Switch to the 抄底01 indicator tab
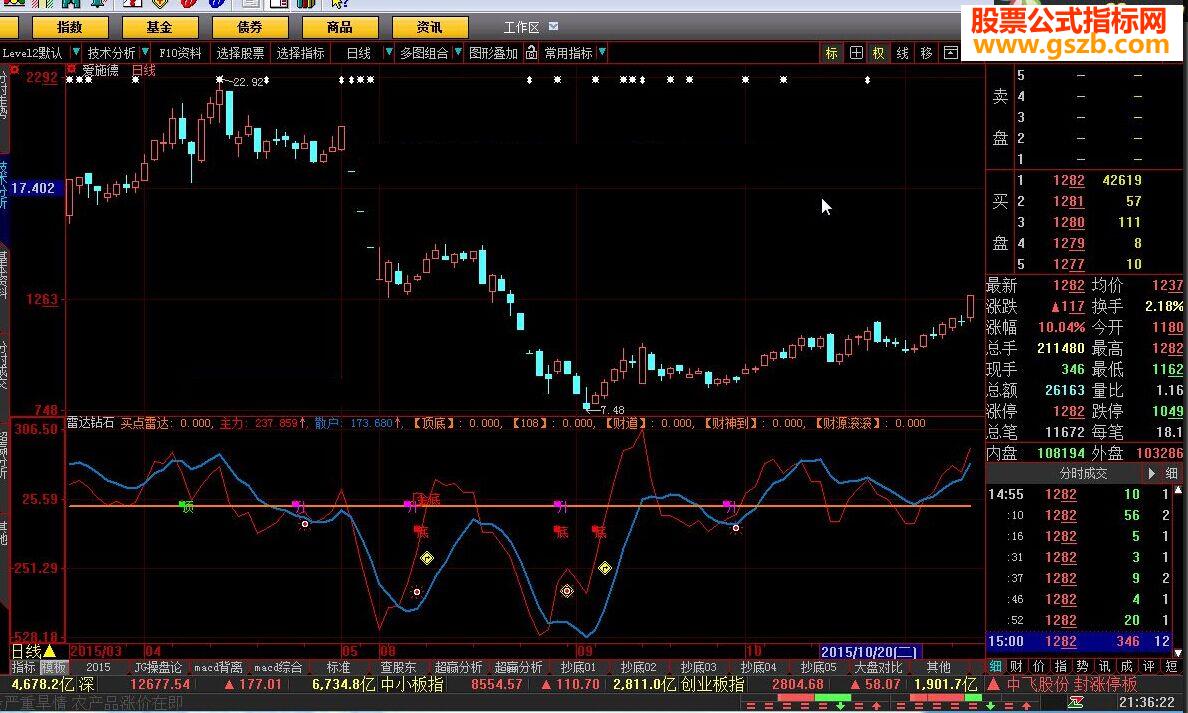Image resolution: width=1188 pixels, height=713 pixels. tap(578, 667)
